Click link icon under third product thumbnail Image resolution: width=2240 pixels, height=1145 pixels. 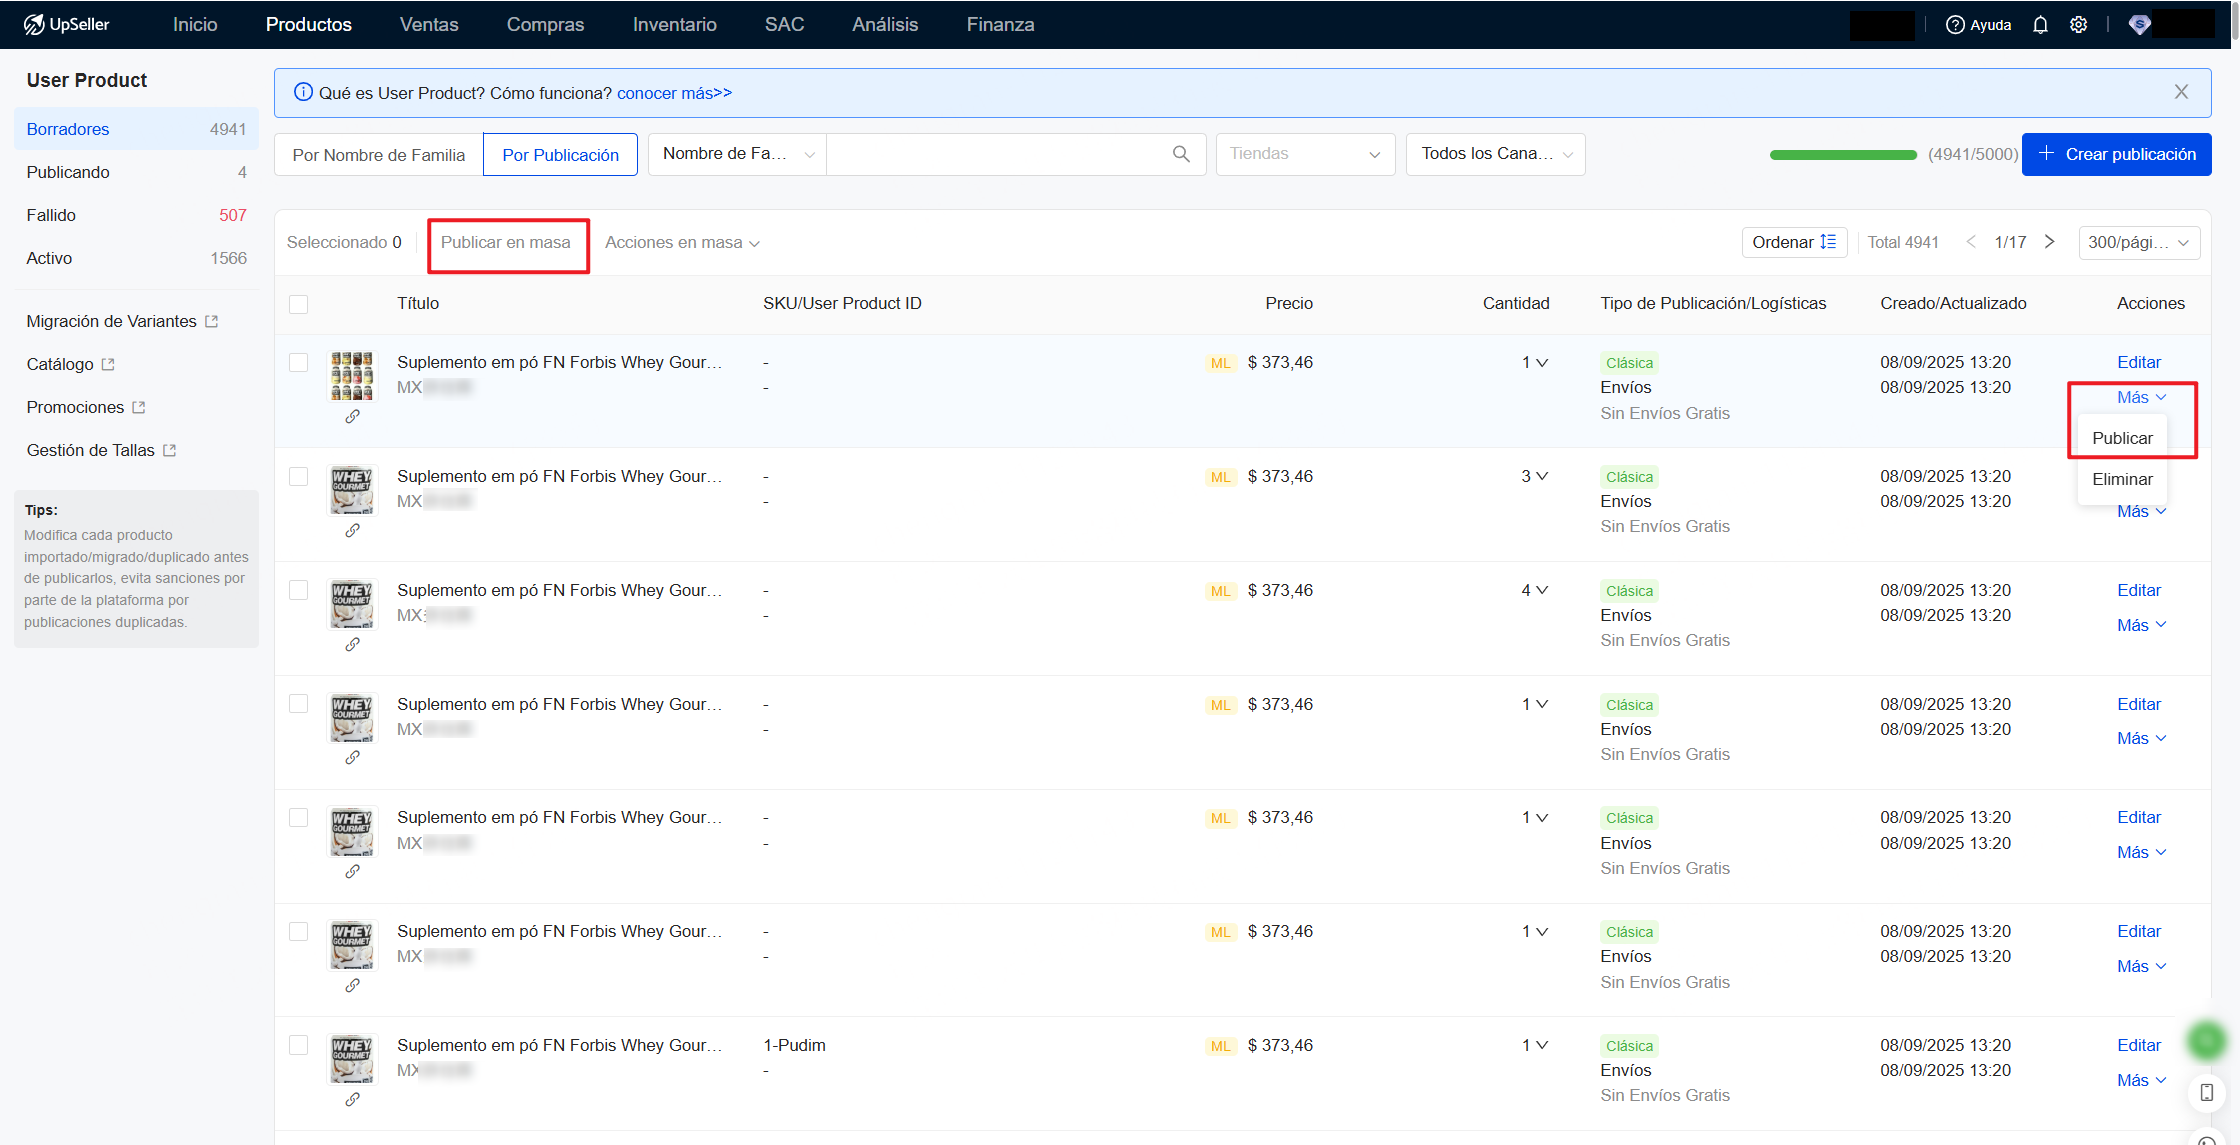pos(353,645)
